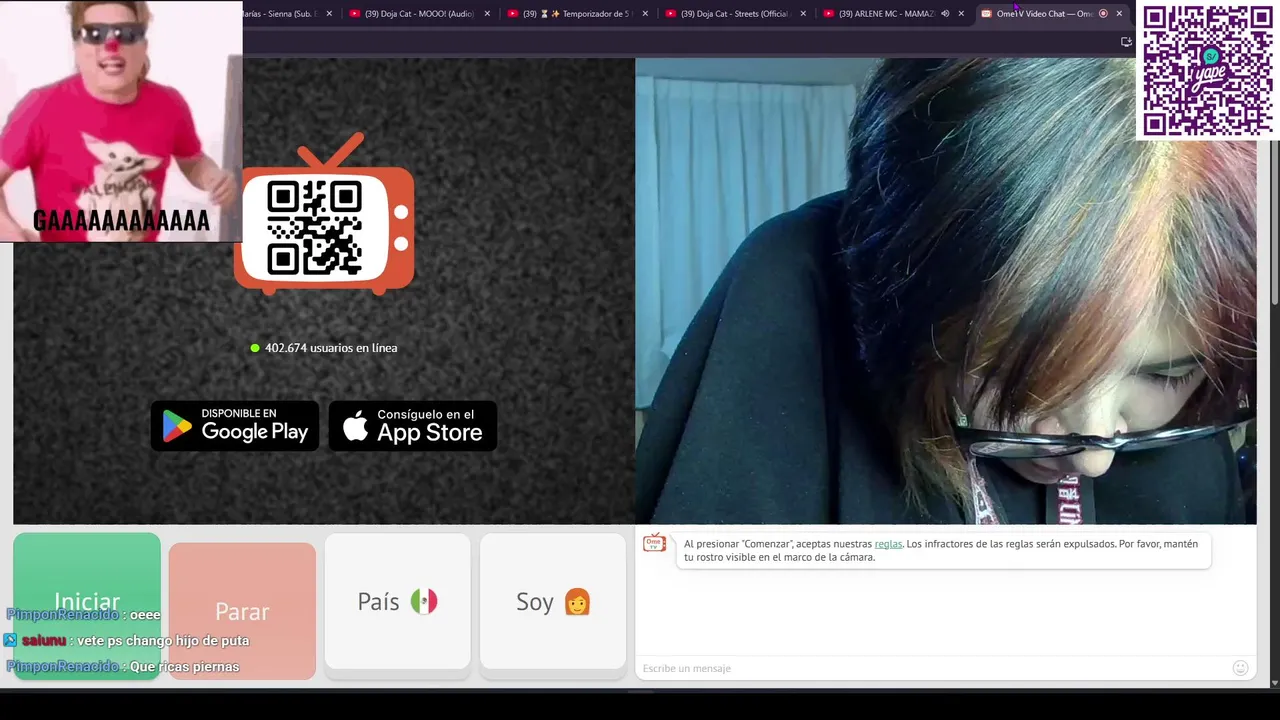Click the Yape QR code overlay
Screen dimensions: 1280x720
(x=1208, y=70)
